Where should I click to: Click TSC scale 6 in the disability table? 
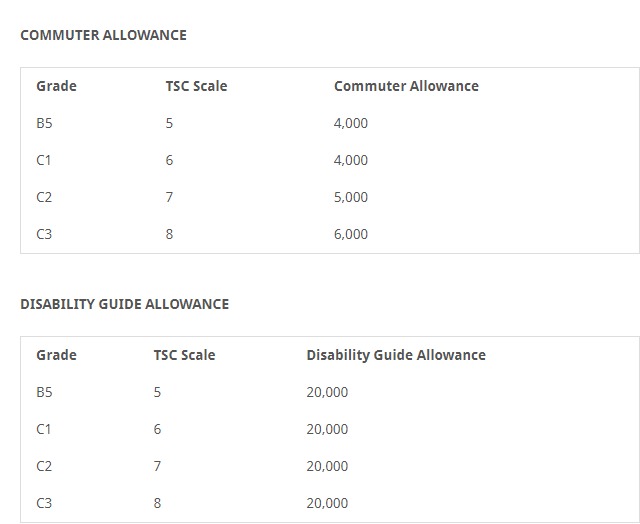[x=157, y=429]
